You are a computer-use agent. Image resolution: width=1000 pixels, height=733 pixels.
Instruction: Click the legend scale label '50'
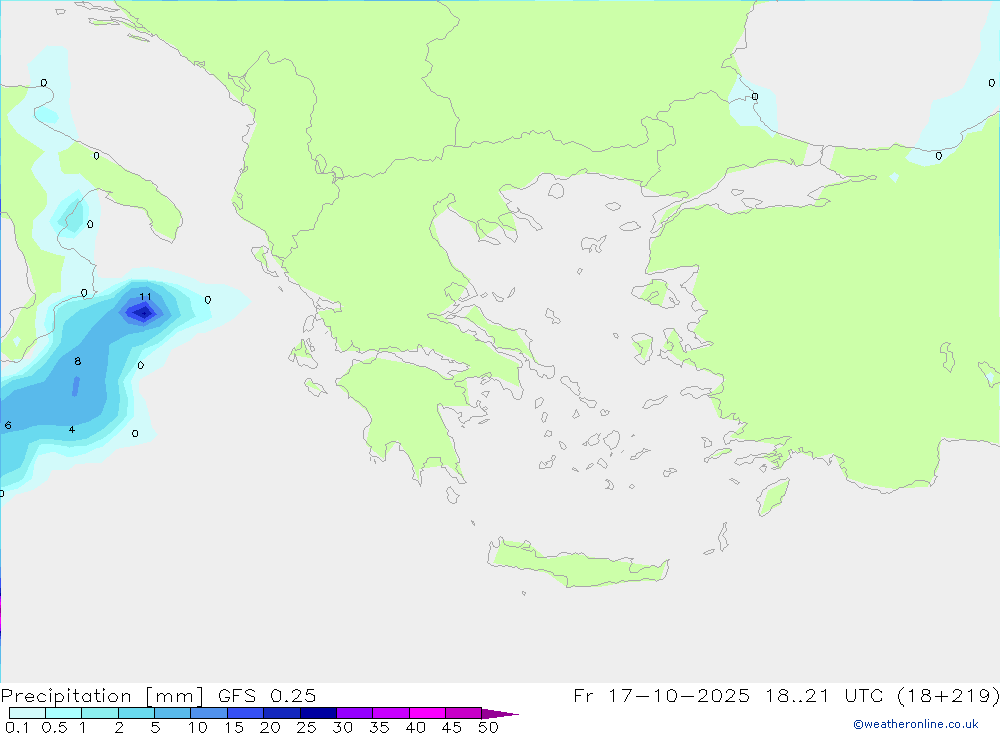[x=488, y=727]
